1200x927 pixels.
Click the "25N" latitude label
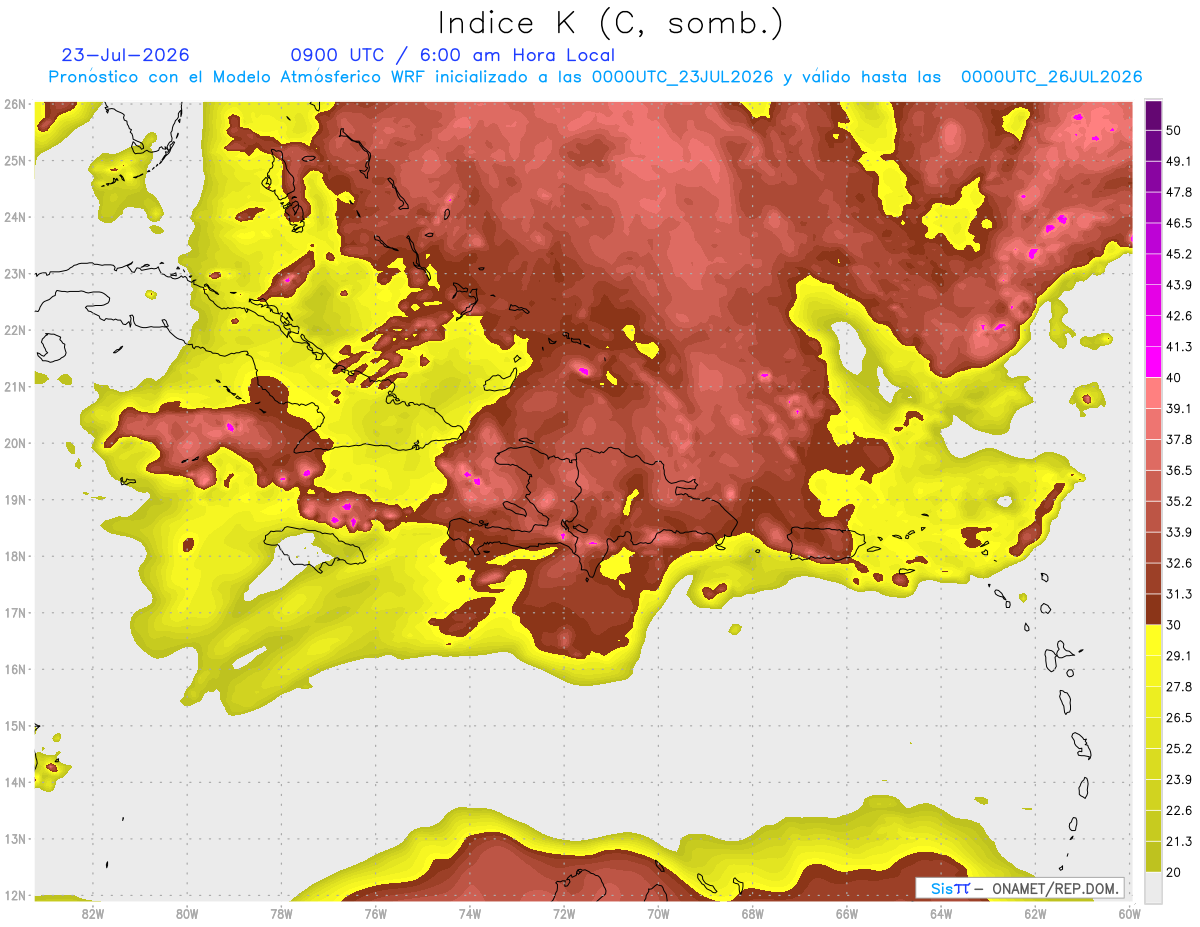coord(15,161)
